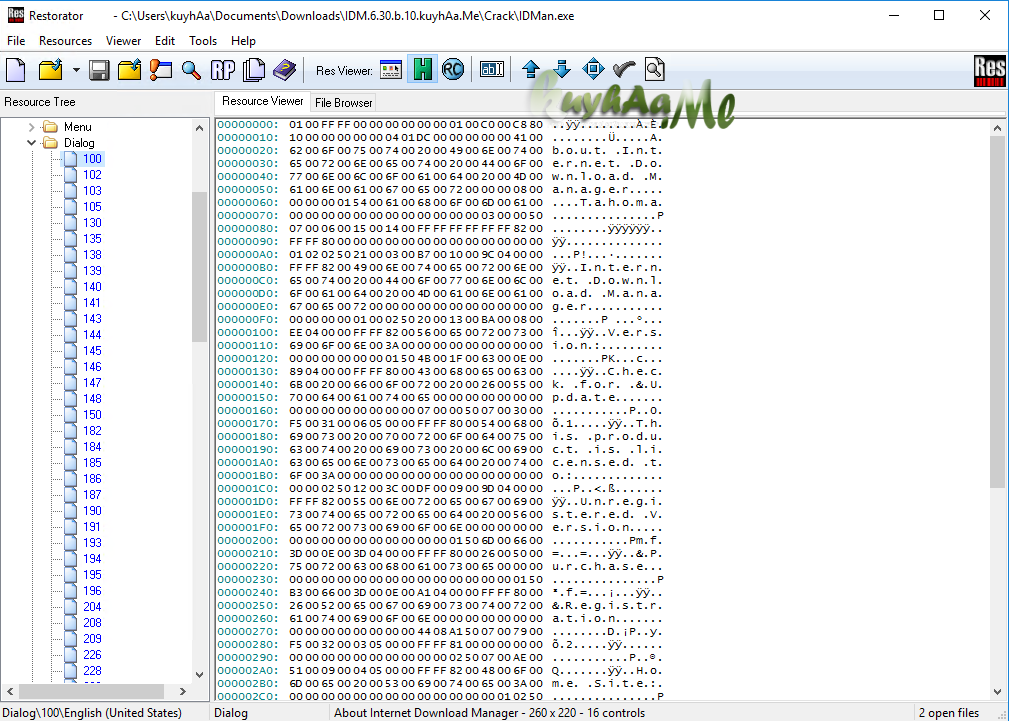
Task: Click the blue down arrow icon
Action: [x=562, y=70]
